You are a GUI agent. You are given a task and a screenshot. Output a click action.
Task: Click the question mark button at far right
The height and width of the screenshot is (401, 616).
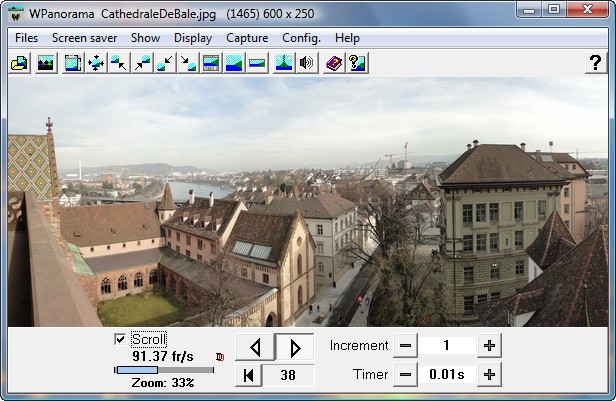(x=594, y=63)
